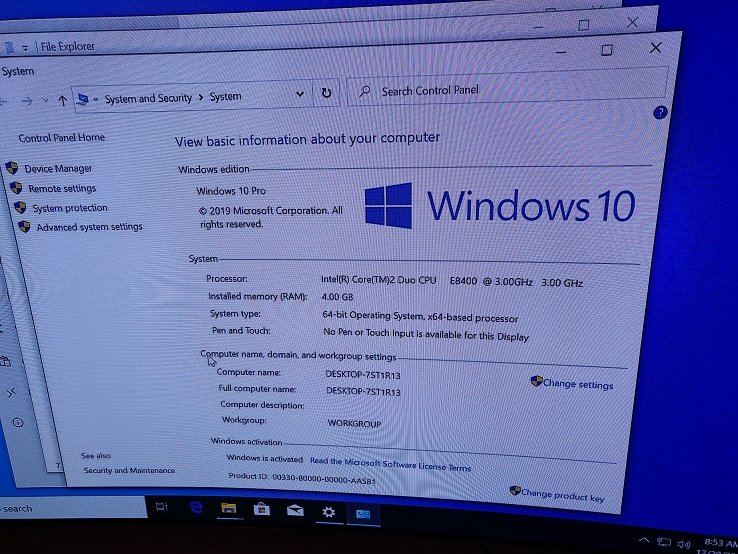Click the shield icon beside Change product key

[x=515, y=490]
